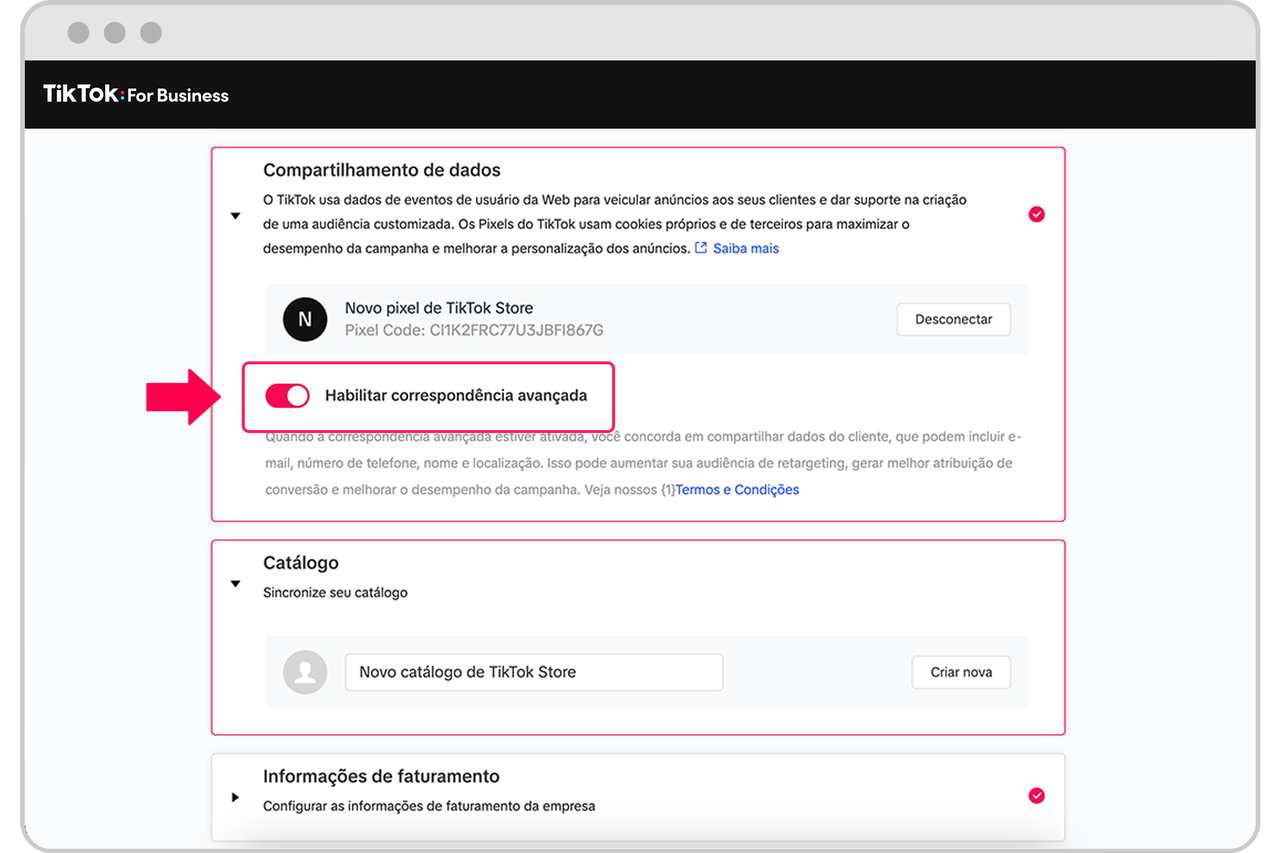
Task: Click the Sincronize seu catálogo text
Action: [x=335, y=593]
